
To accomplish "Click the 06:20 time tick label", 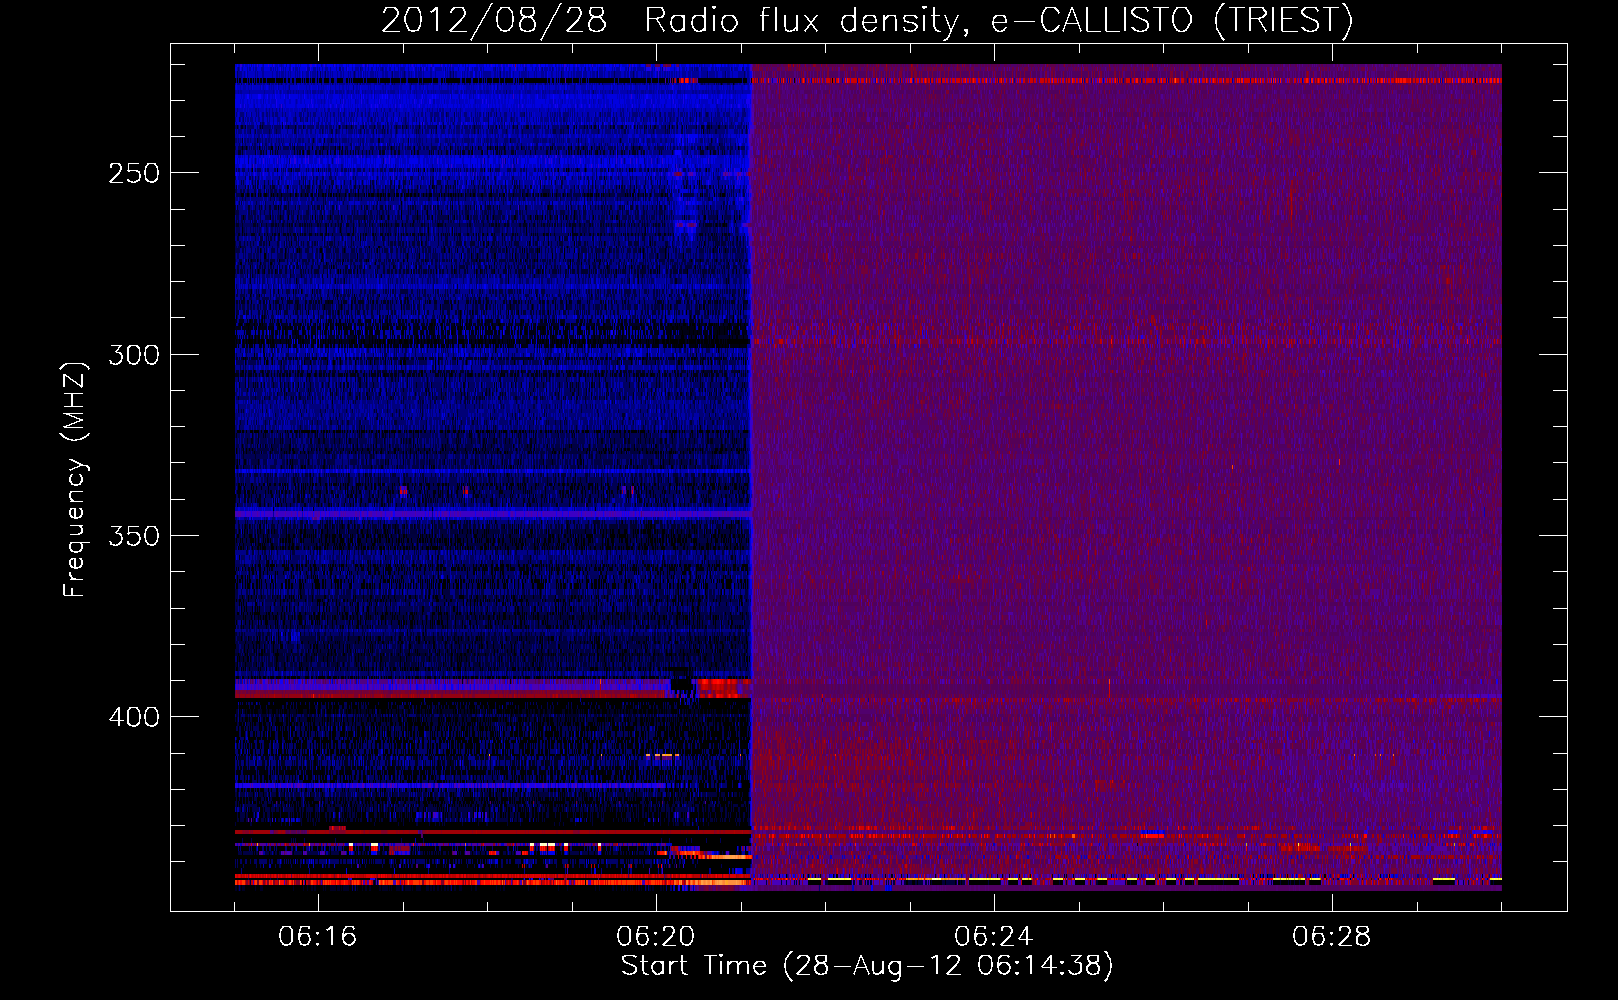I will pos(656,937).
